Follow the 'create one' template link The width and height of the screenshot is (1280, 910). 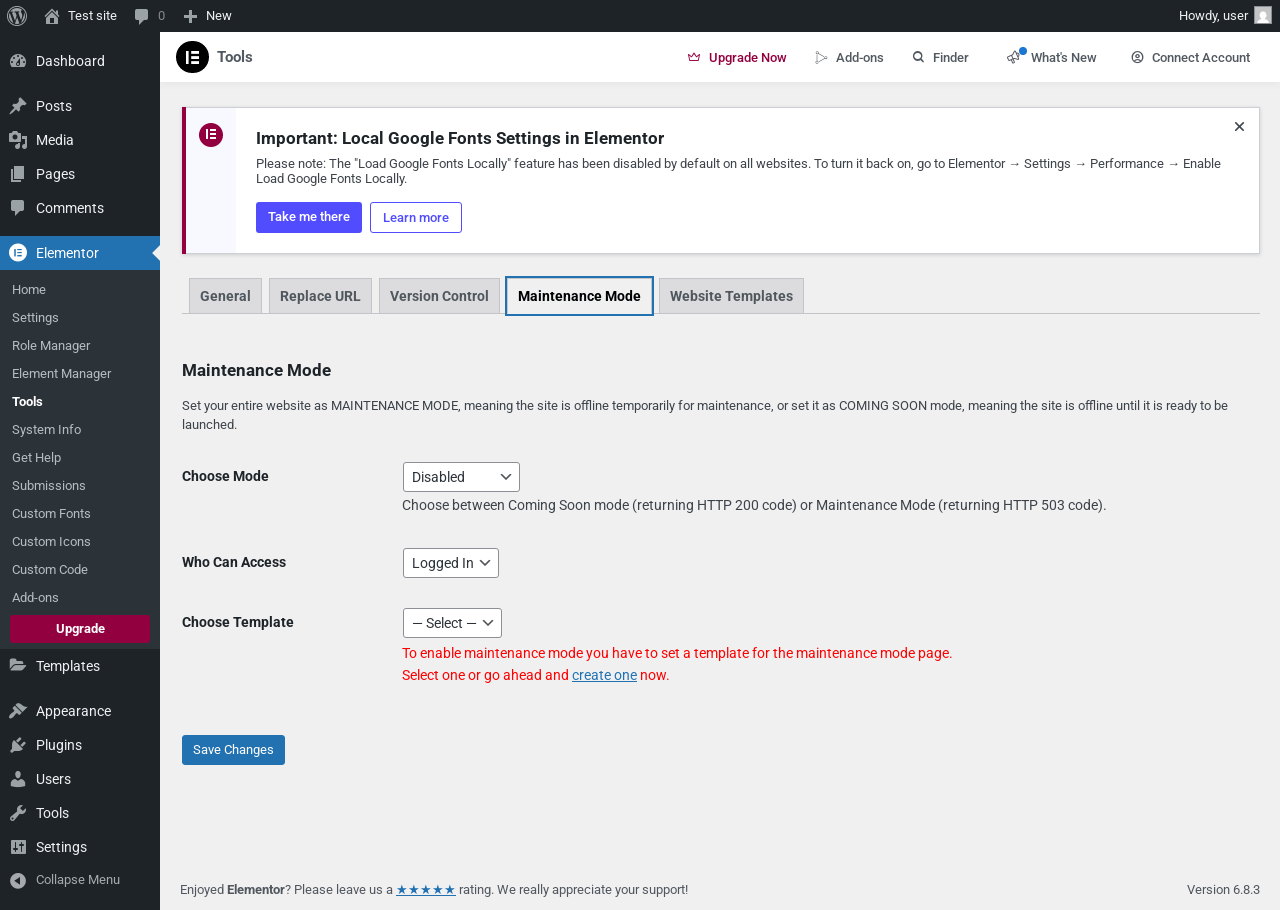[x=604, y=675]
